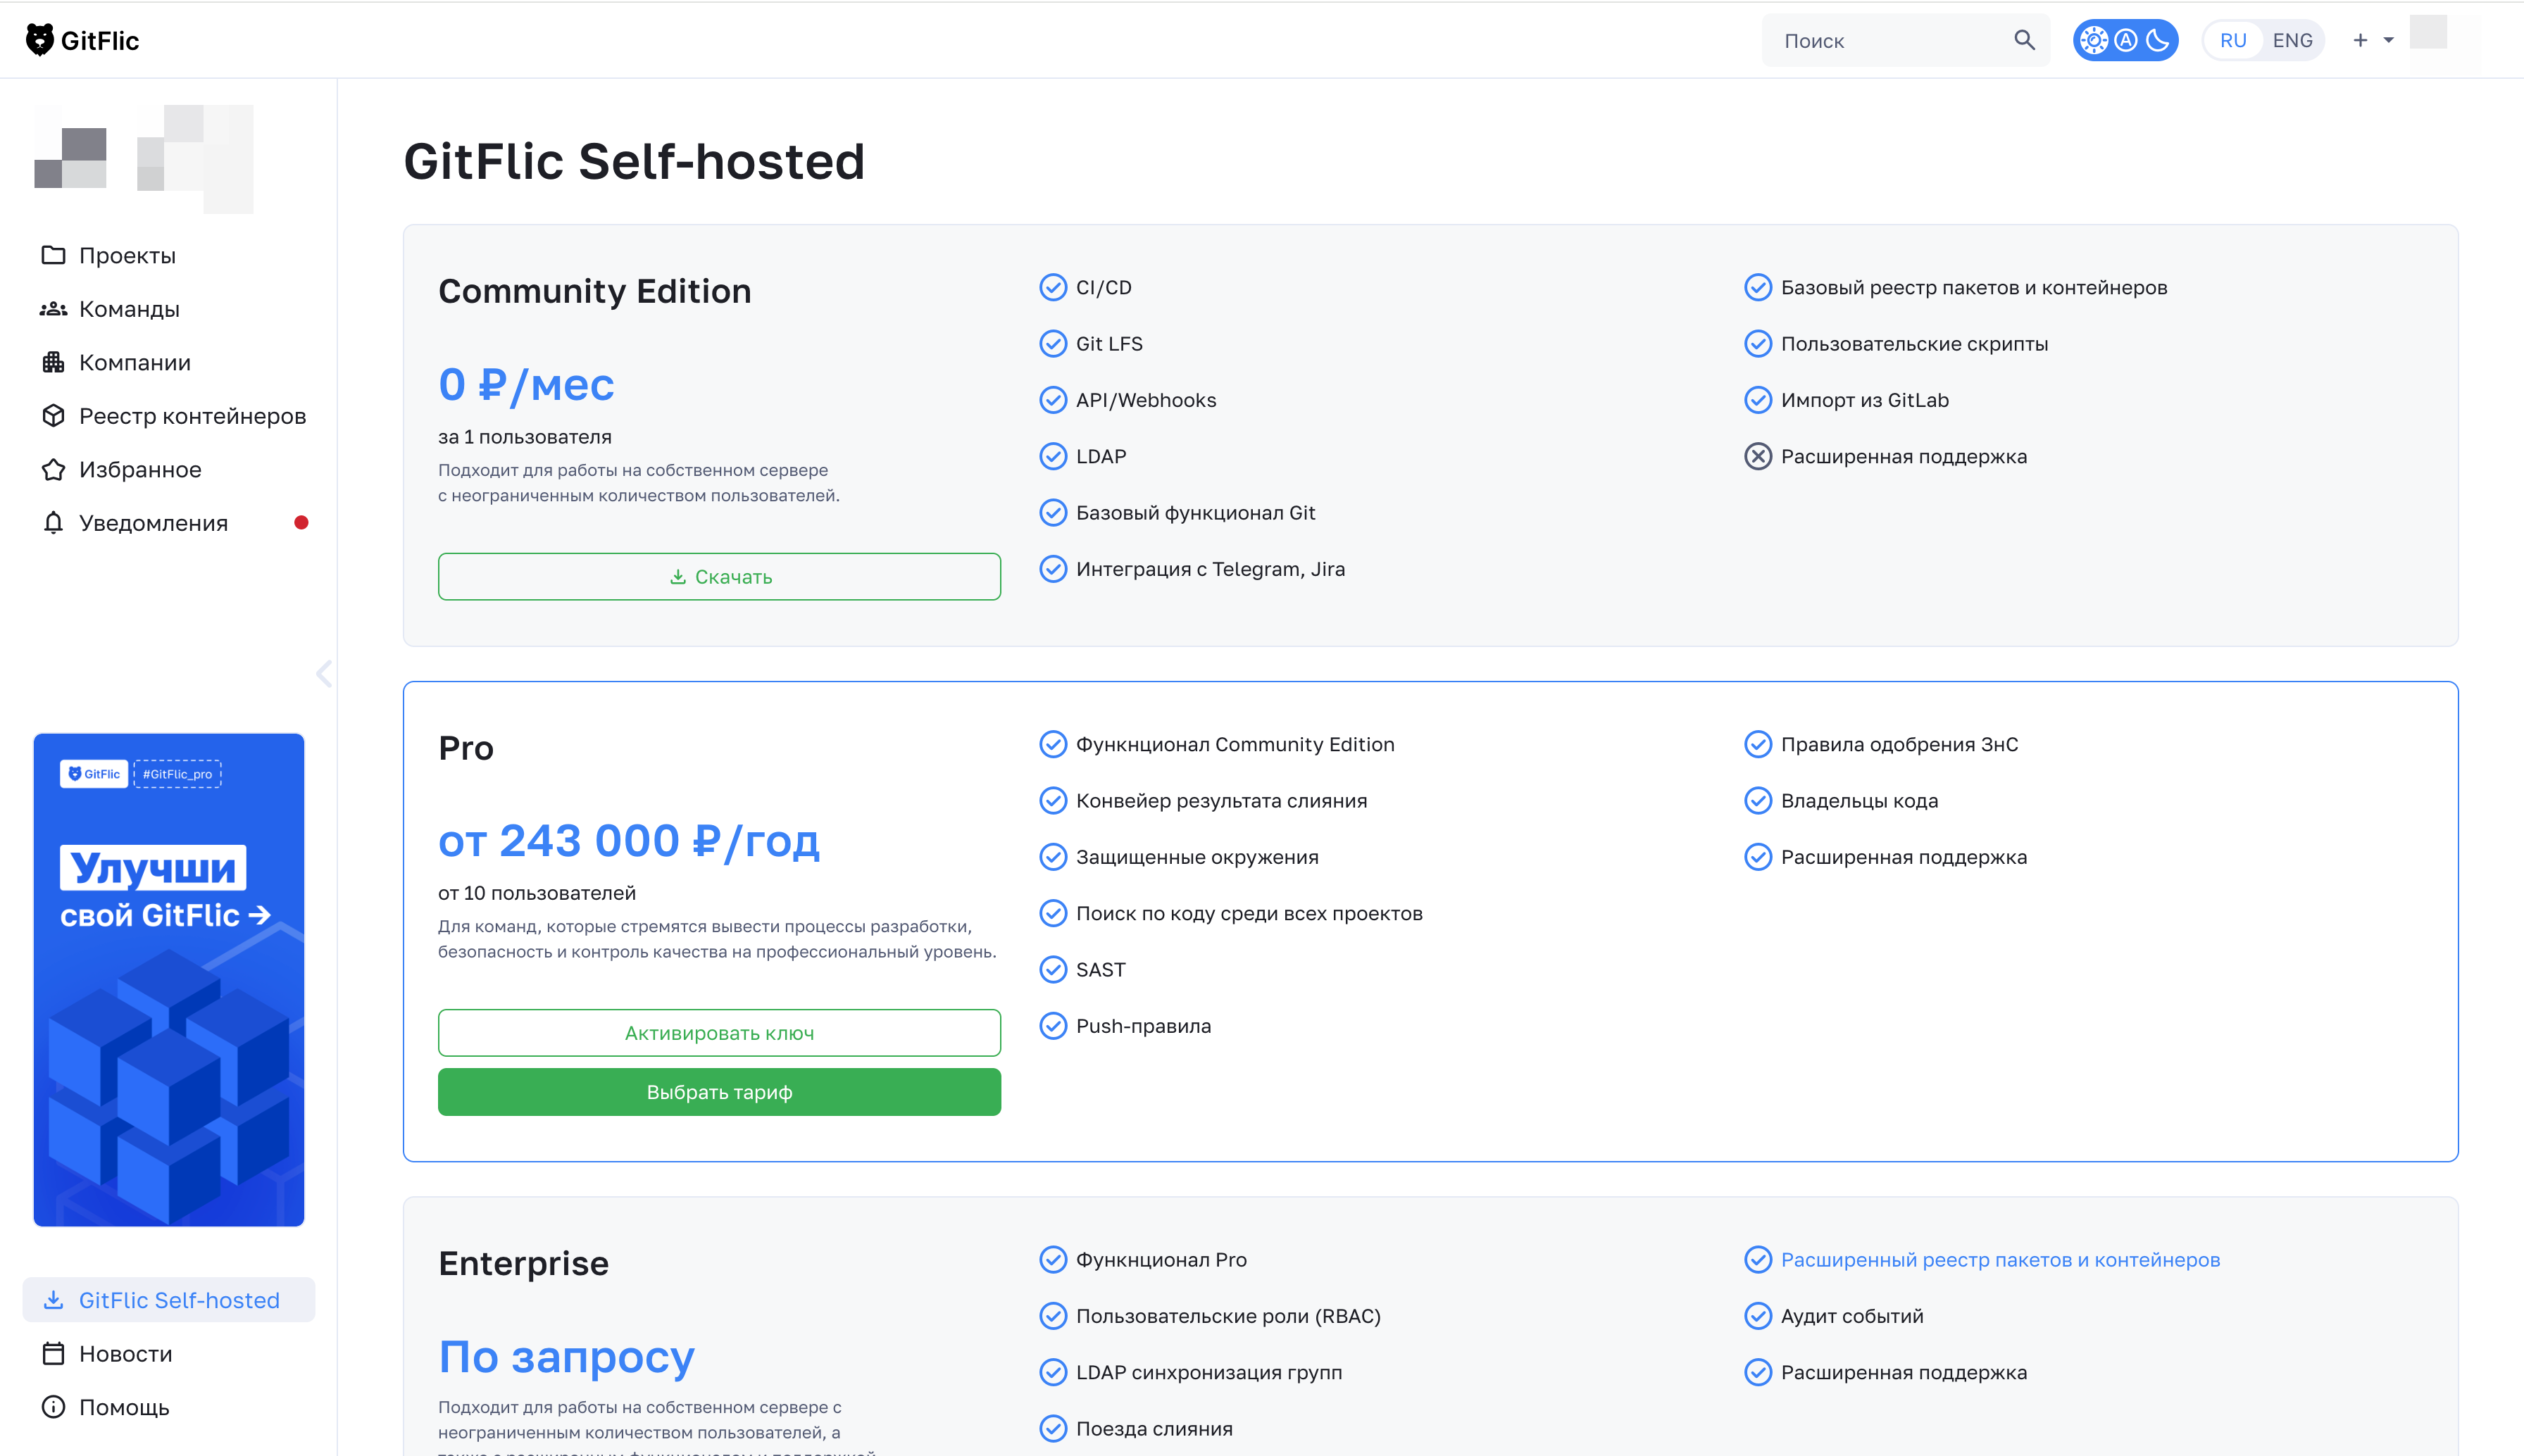
Task: Switch language to RU
Action: [2233, 40]
